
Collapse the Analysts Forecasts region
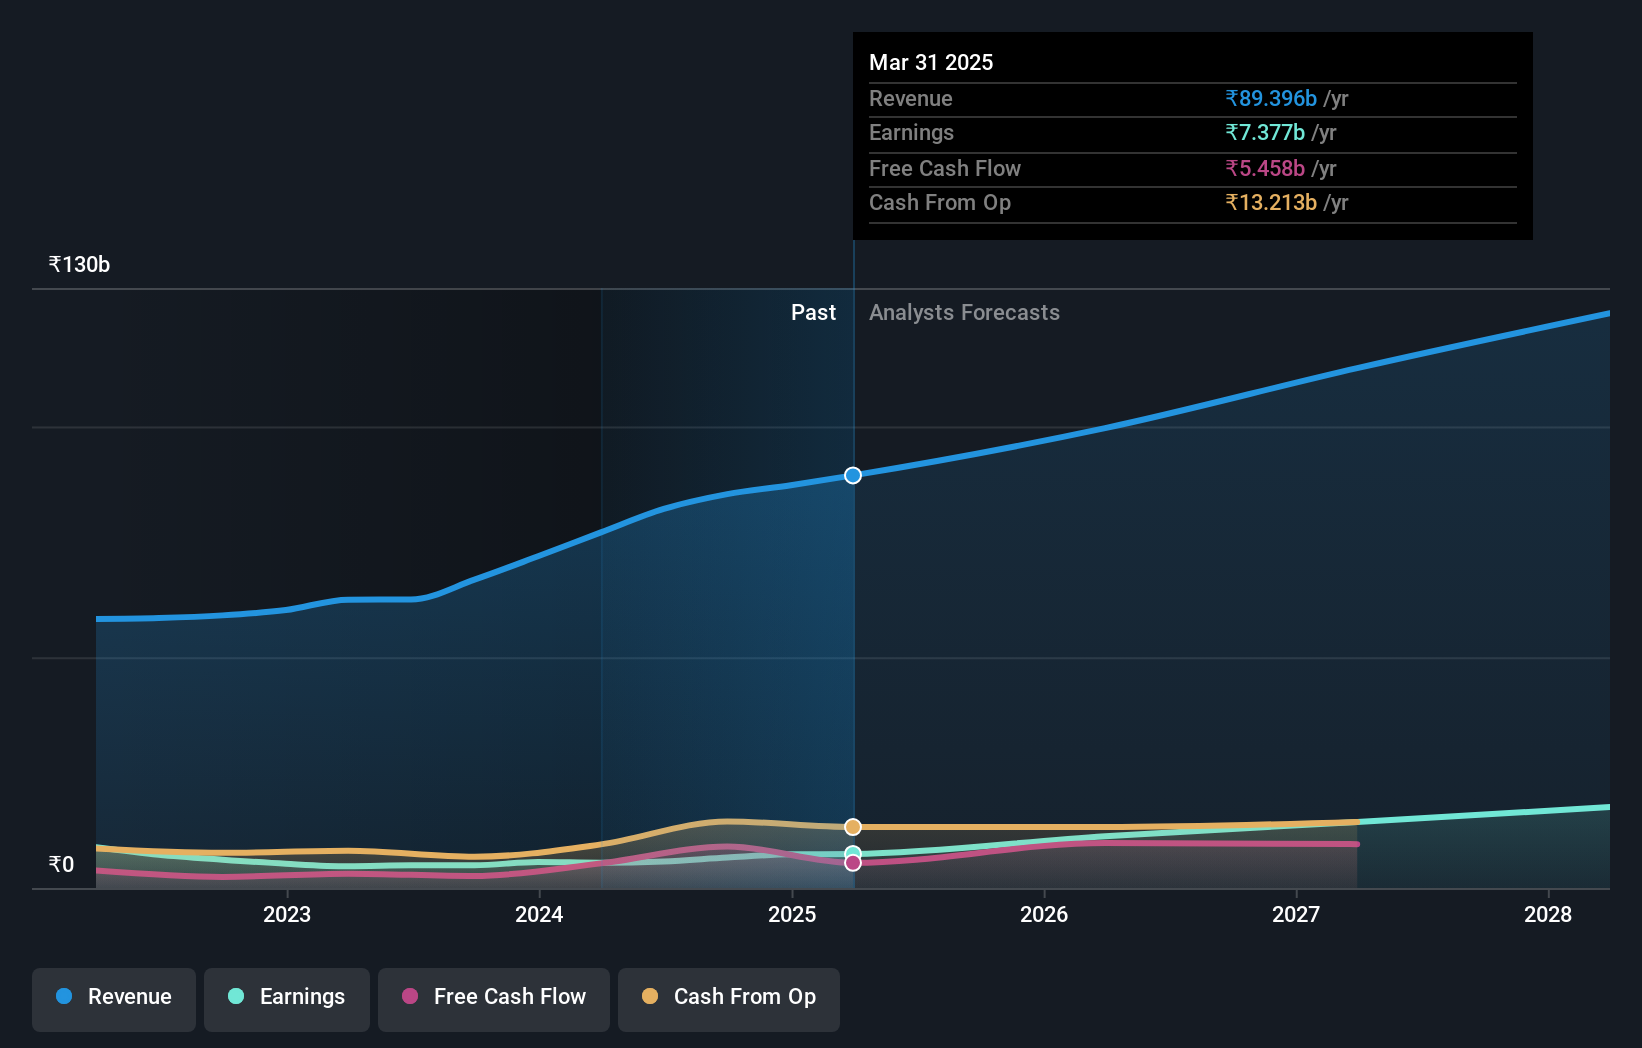963,312
